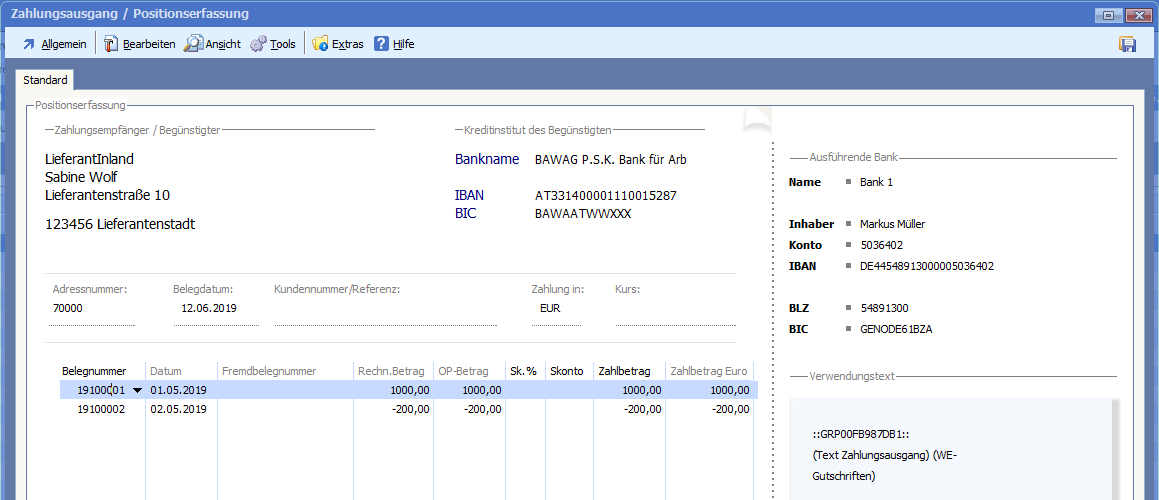
Task: Open the Hilfe menu label
Action: [403, 44]
